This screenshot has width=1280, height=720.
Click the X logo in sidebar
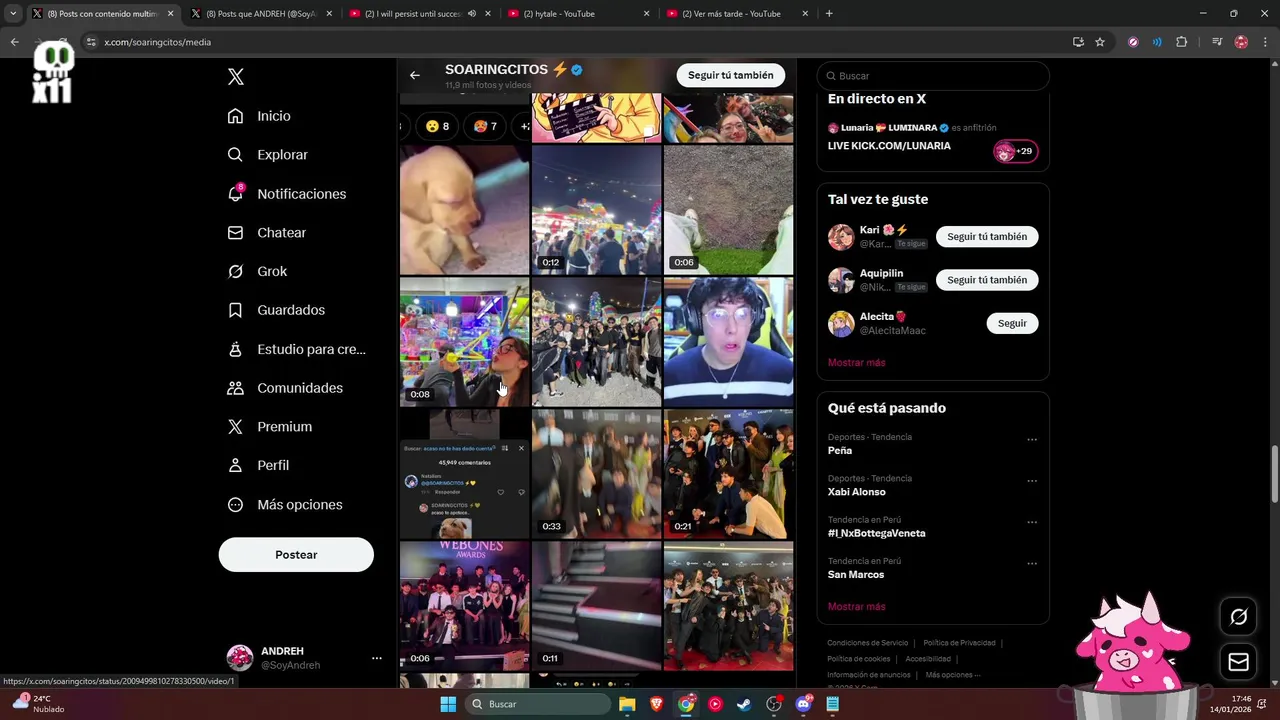click(x=236, y=77)
